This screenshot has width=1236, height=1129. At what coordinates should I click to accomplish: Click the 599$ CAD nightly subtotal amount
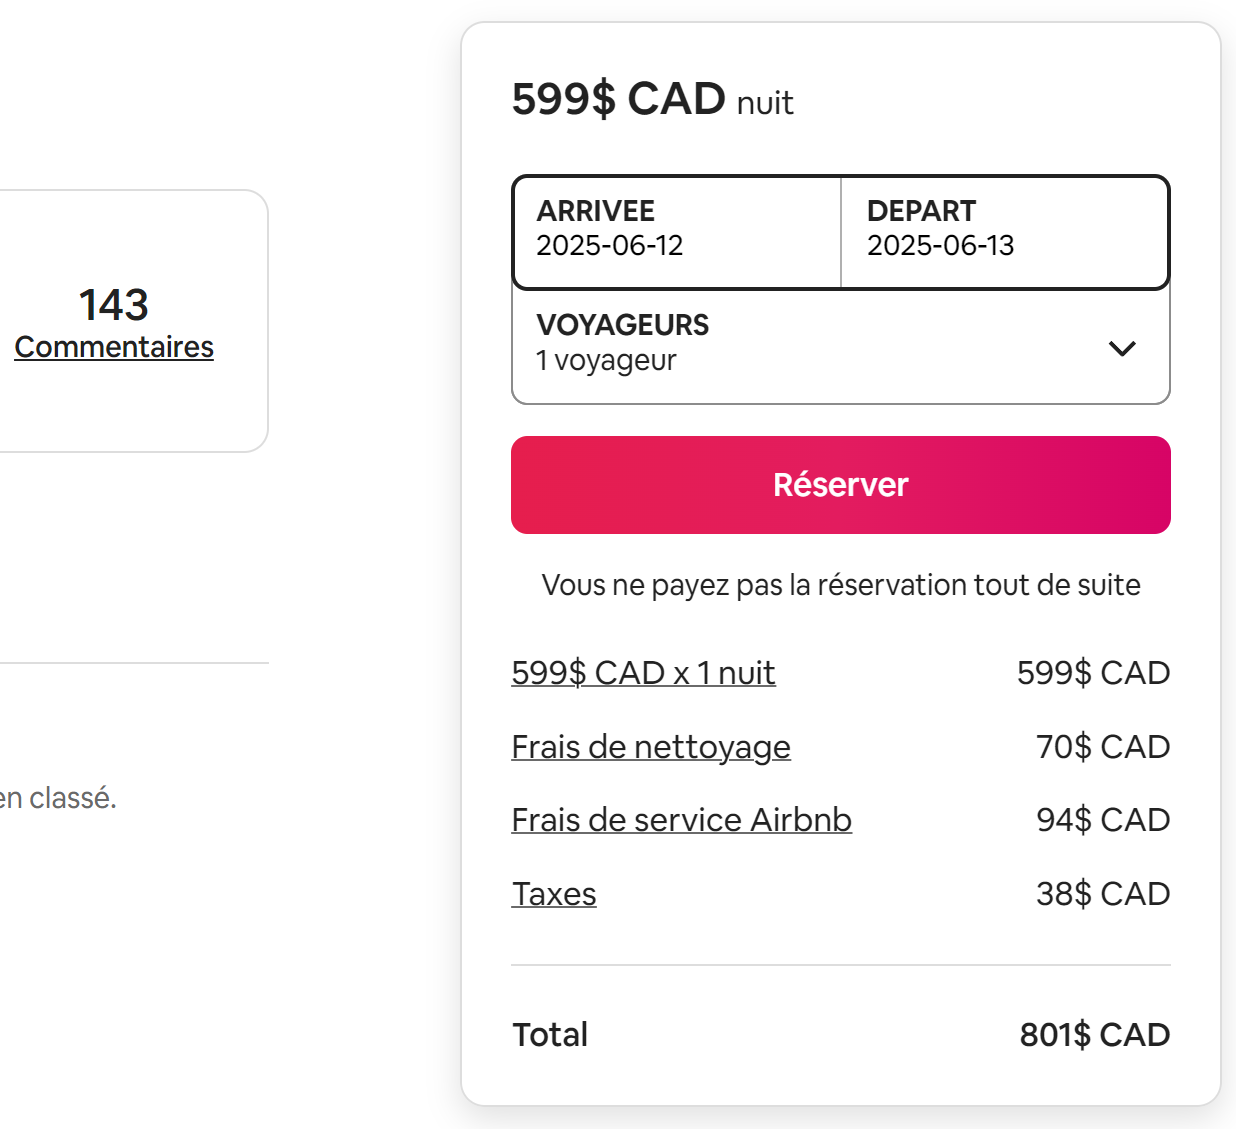pos(1094,673)
